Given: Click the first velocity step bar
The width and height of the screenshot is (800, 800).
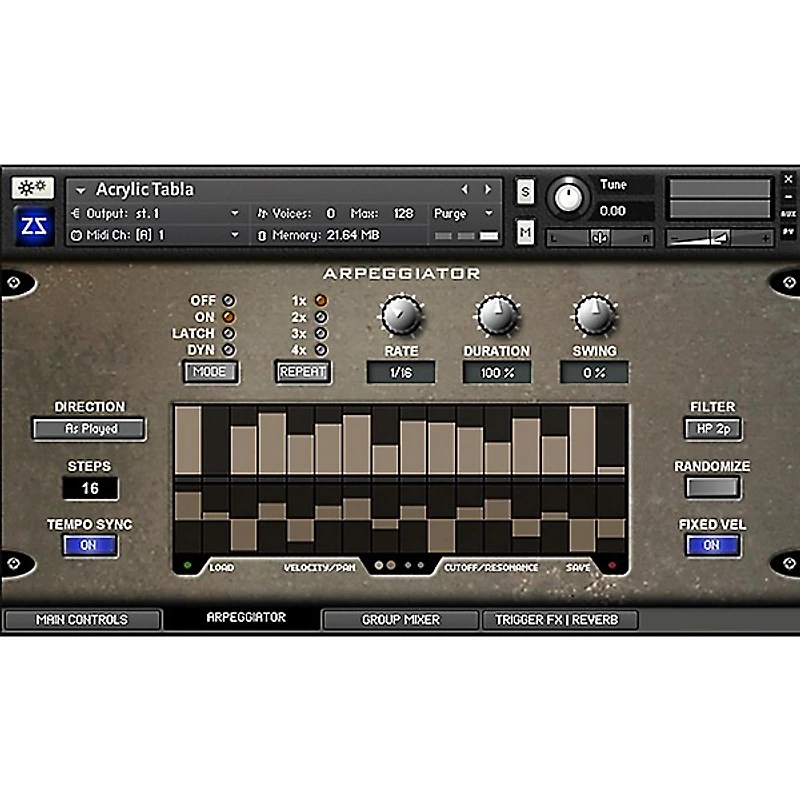Looking at the screenshot, I should click(x=188, y=441).
